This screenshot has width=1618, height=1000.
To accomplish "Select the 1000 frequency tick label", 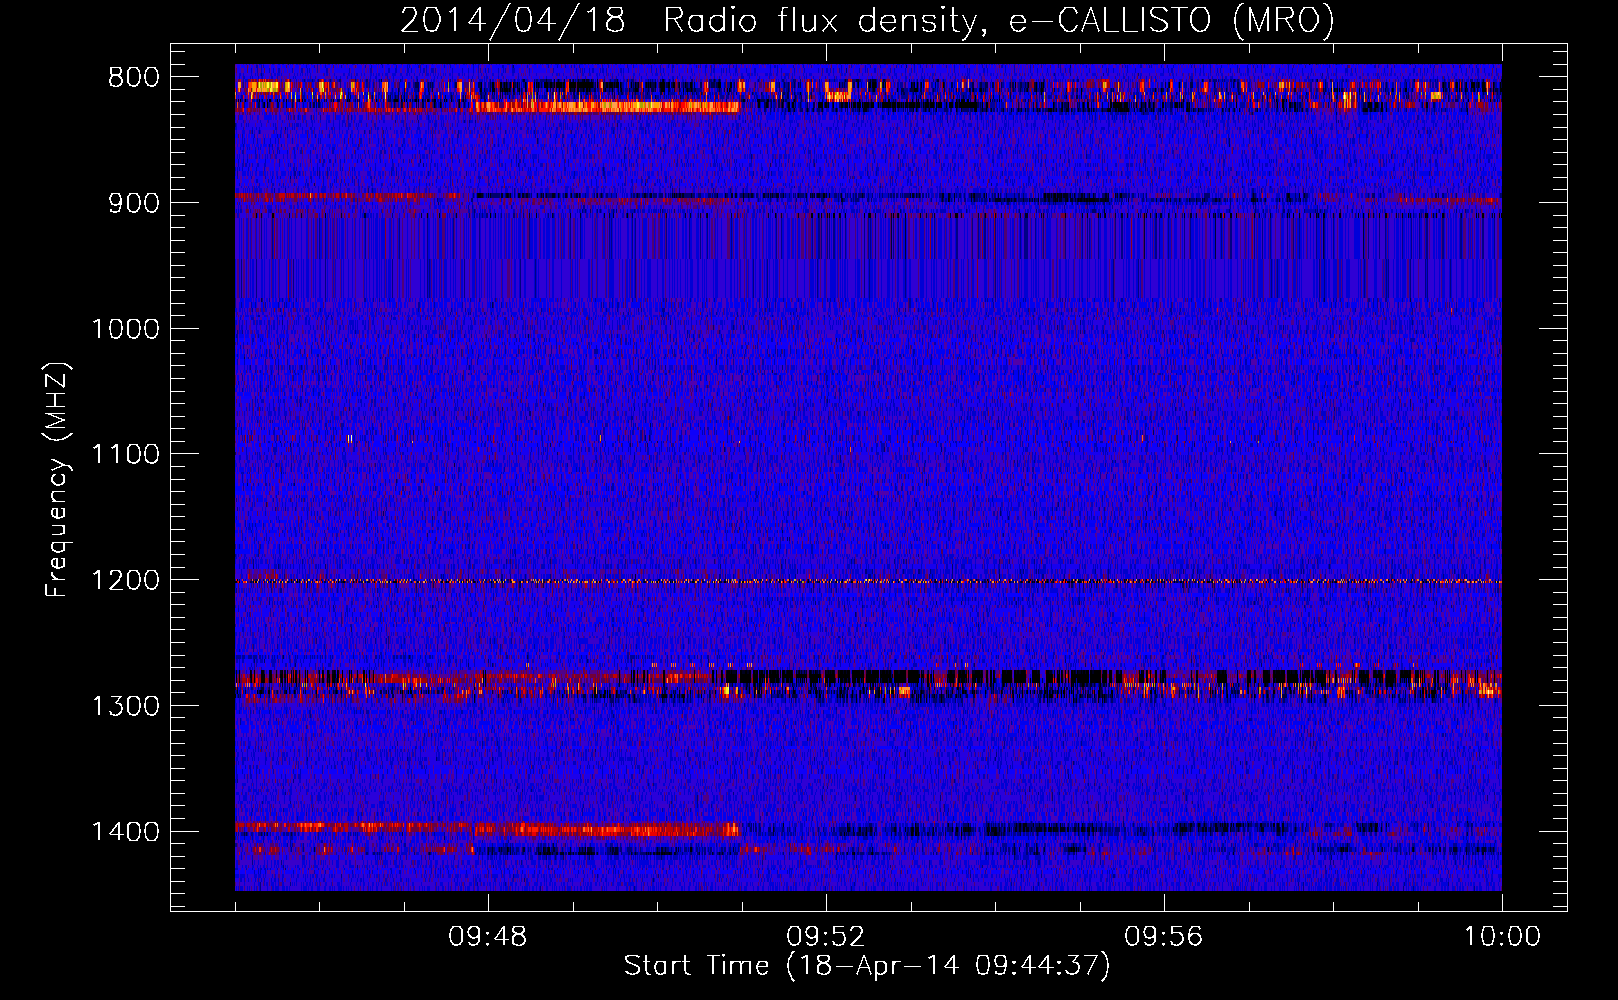I will click(125, 329).
